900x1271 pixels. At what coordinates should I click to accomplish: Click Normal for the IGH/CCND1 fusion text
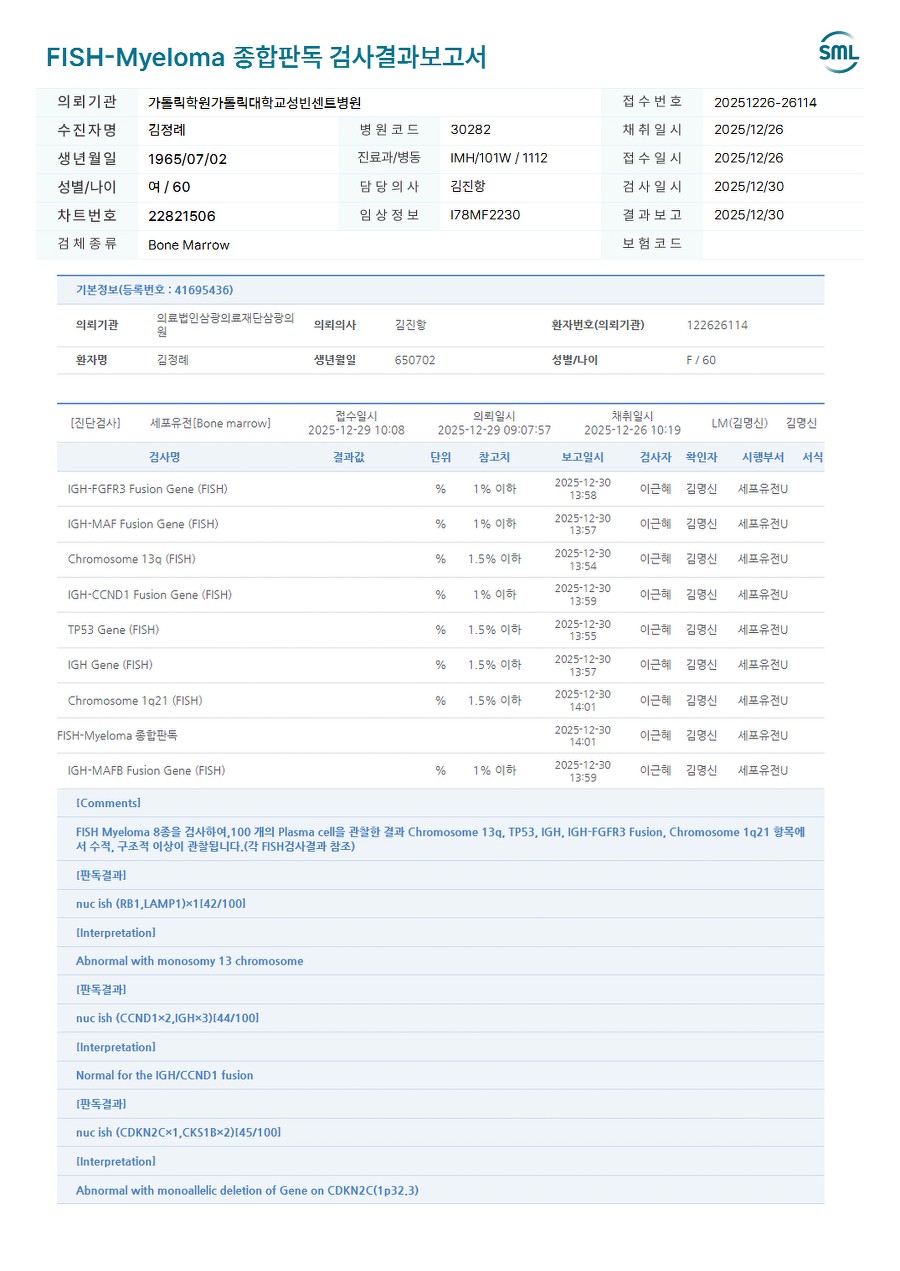pos(164,1075)
